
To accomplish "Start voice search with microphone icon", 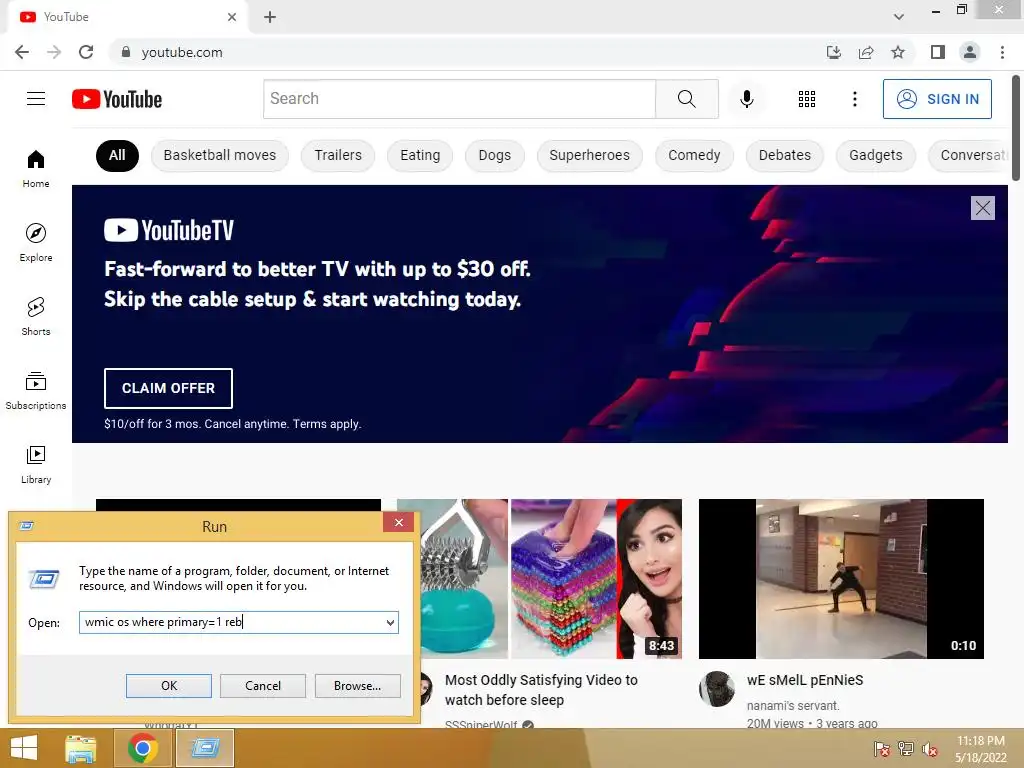I will (x=746, y=99).
